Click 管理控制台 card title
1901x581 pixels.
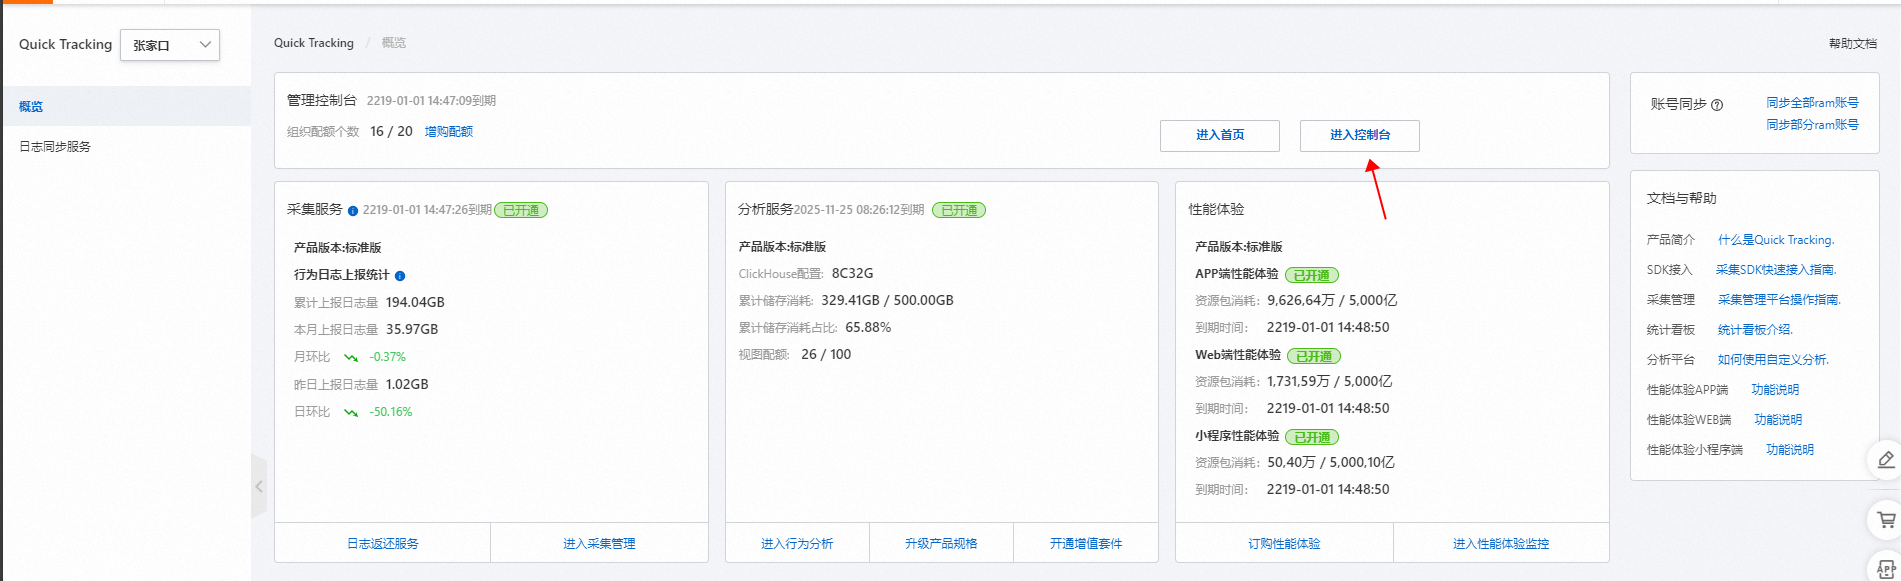coord(321,100)
